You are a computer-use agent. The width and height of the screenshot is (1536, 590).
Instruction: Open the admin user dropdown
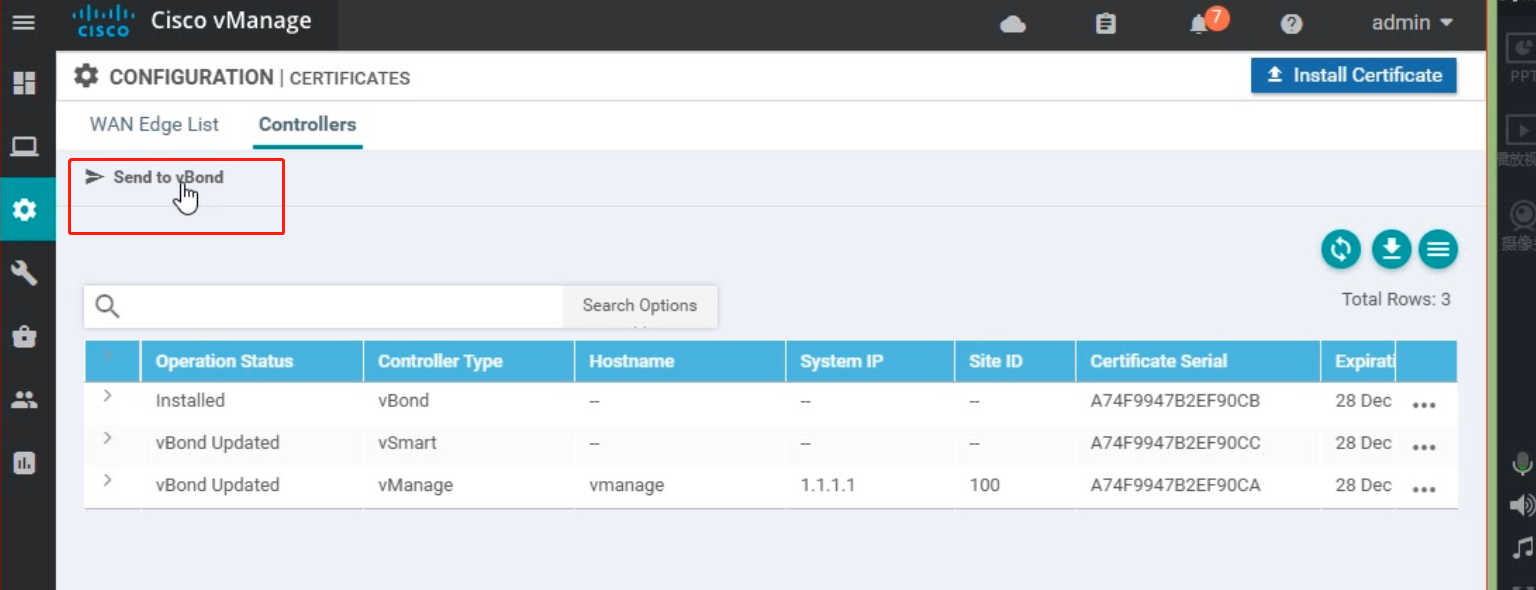(1412, 22)
